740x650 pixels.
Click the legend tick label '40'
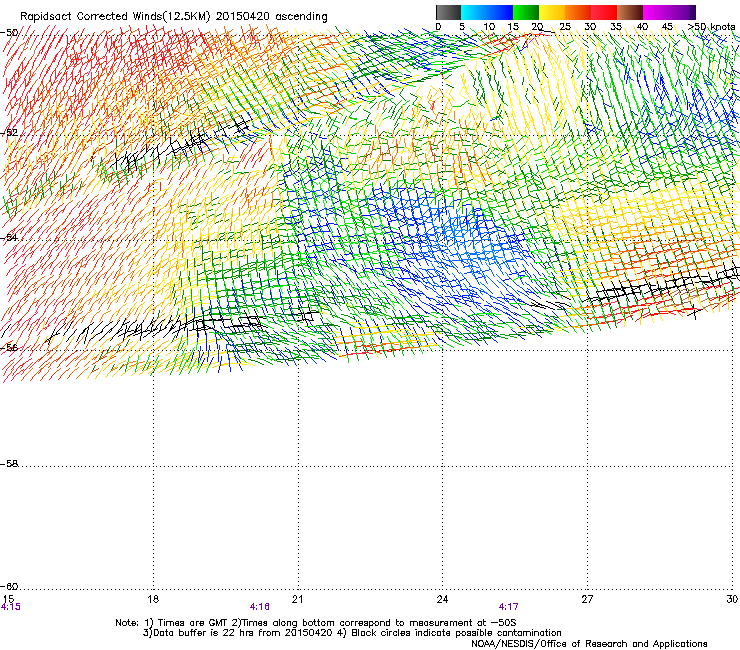[x=642, y=27]
